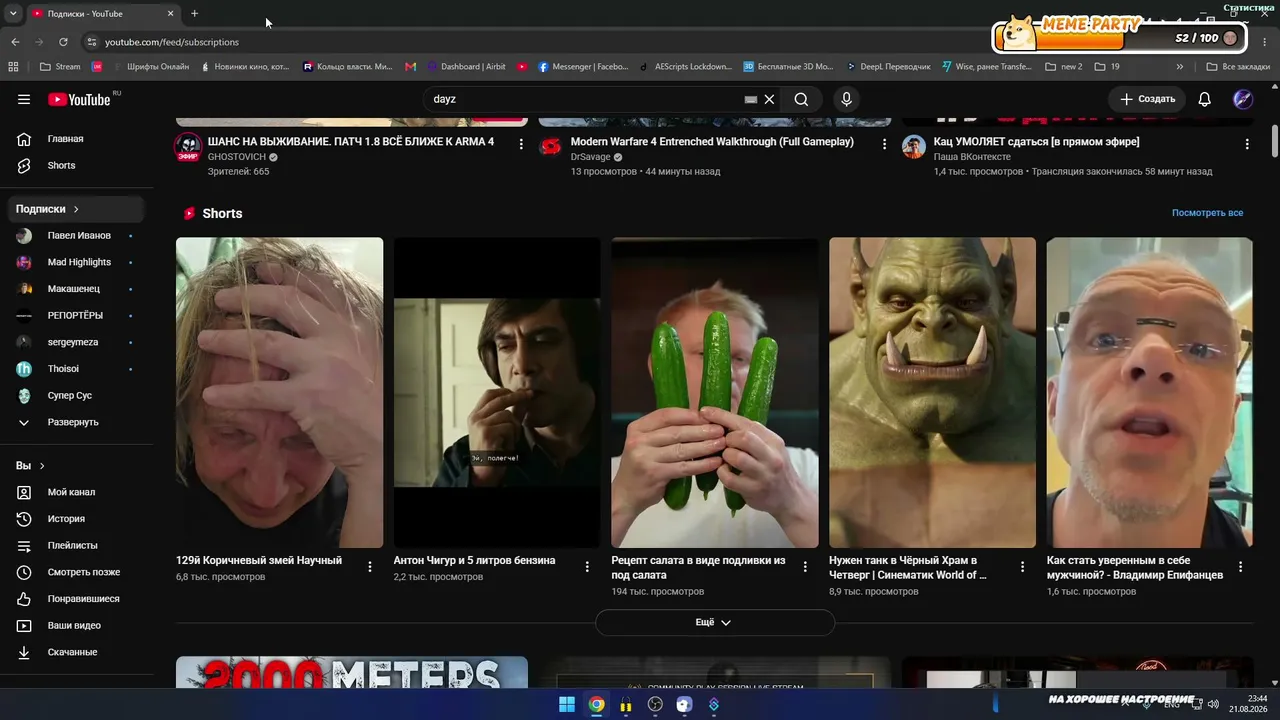The image size is (1280, 720).
Task: Clear the search query with the X
Action: 769,99
